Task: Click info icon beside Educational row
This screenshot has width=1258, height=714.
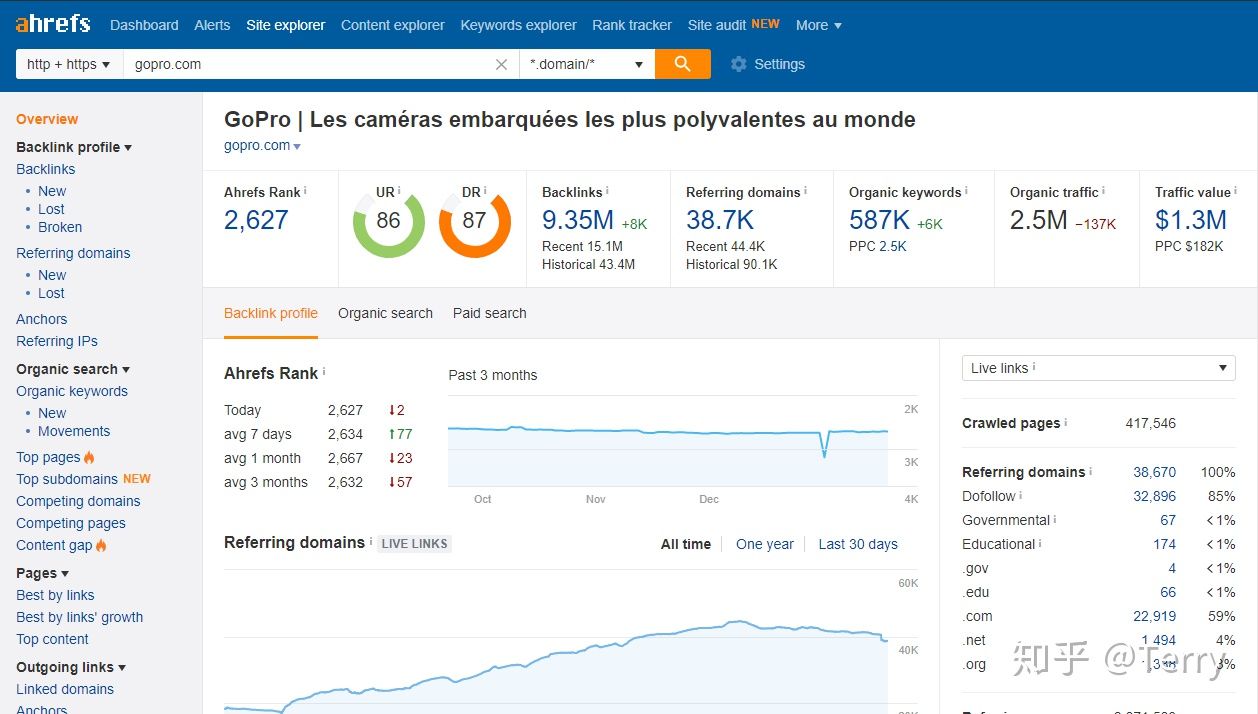Action: click(x=1040, y=543)
